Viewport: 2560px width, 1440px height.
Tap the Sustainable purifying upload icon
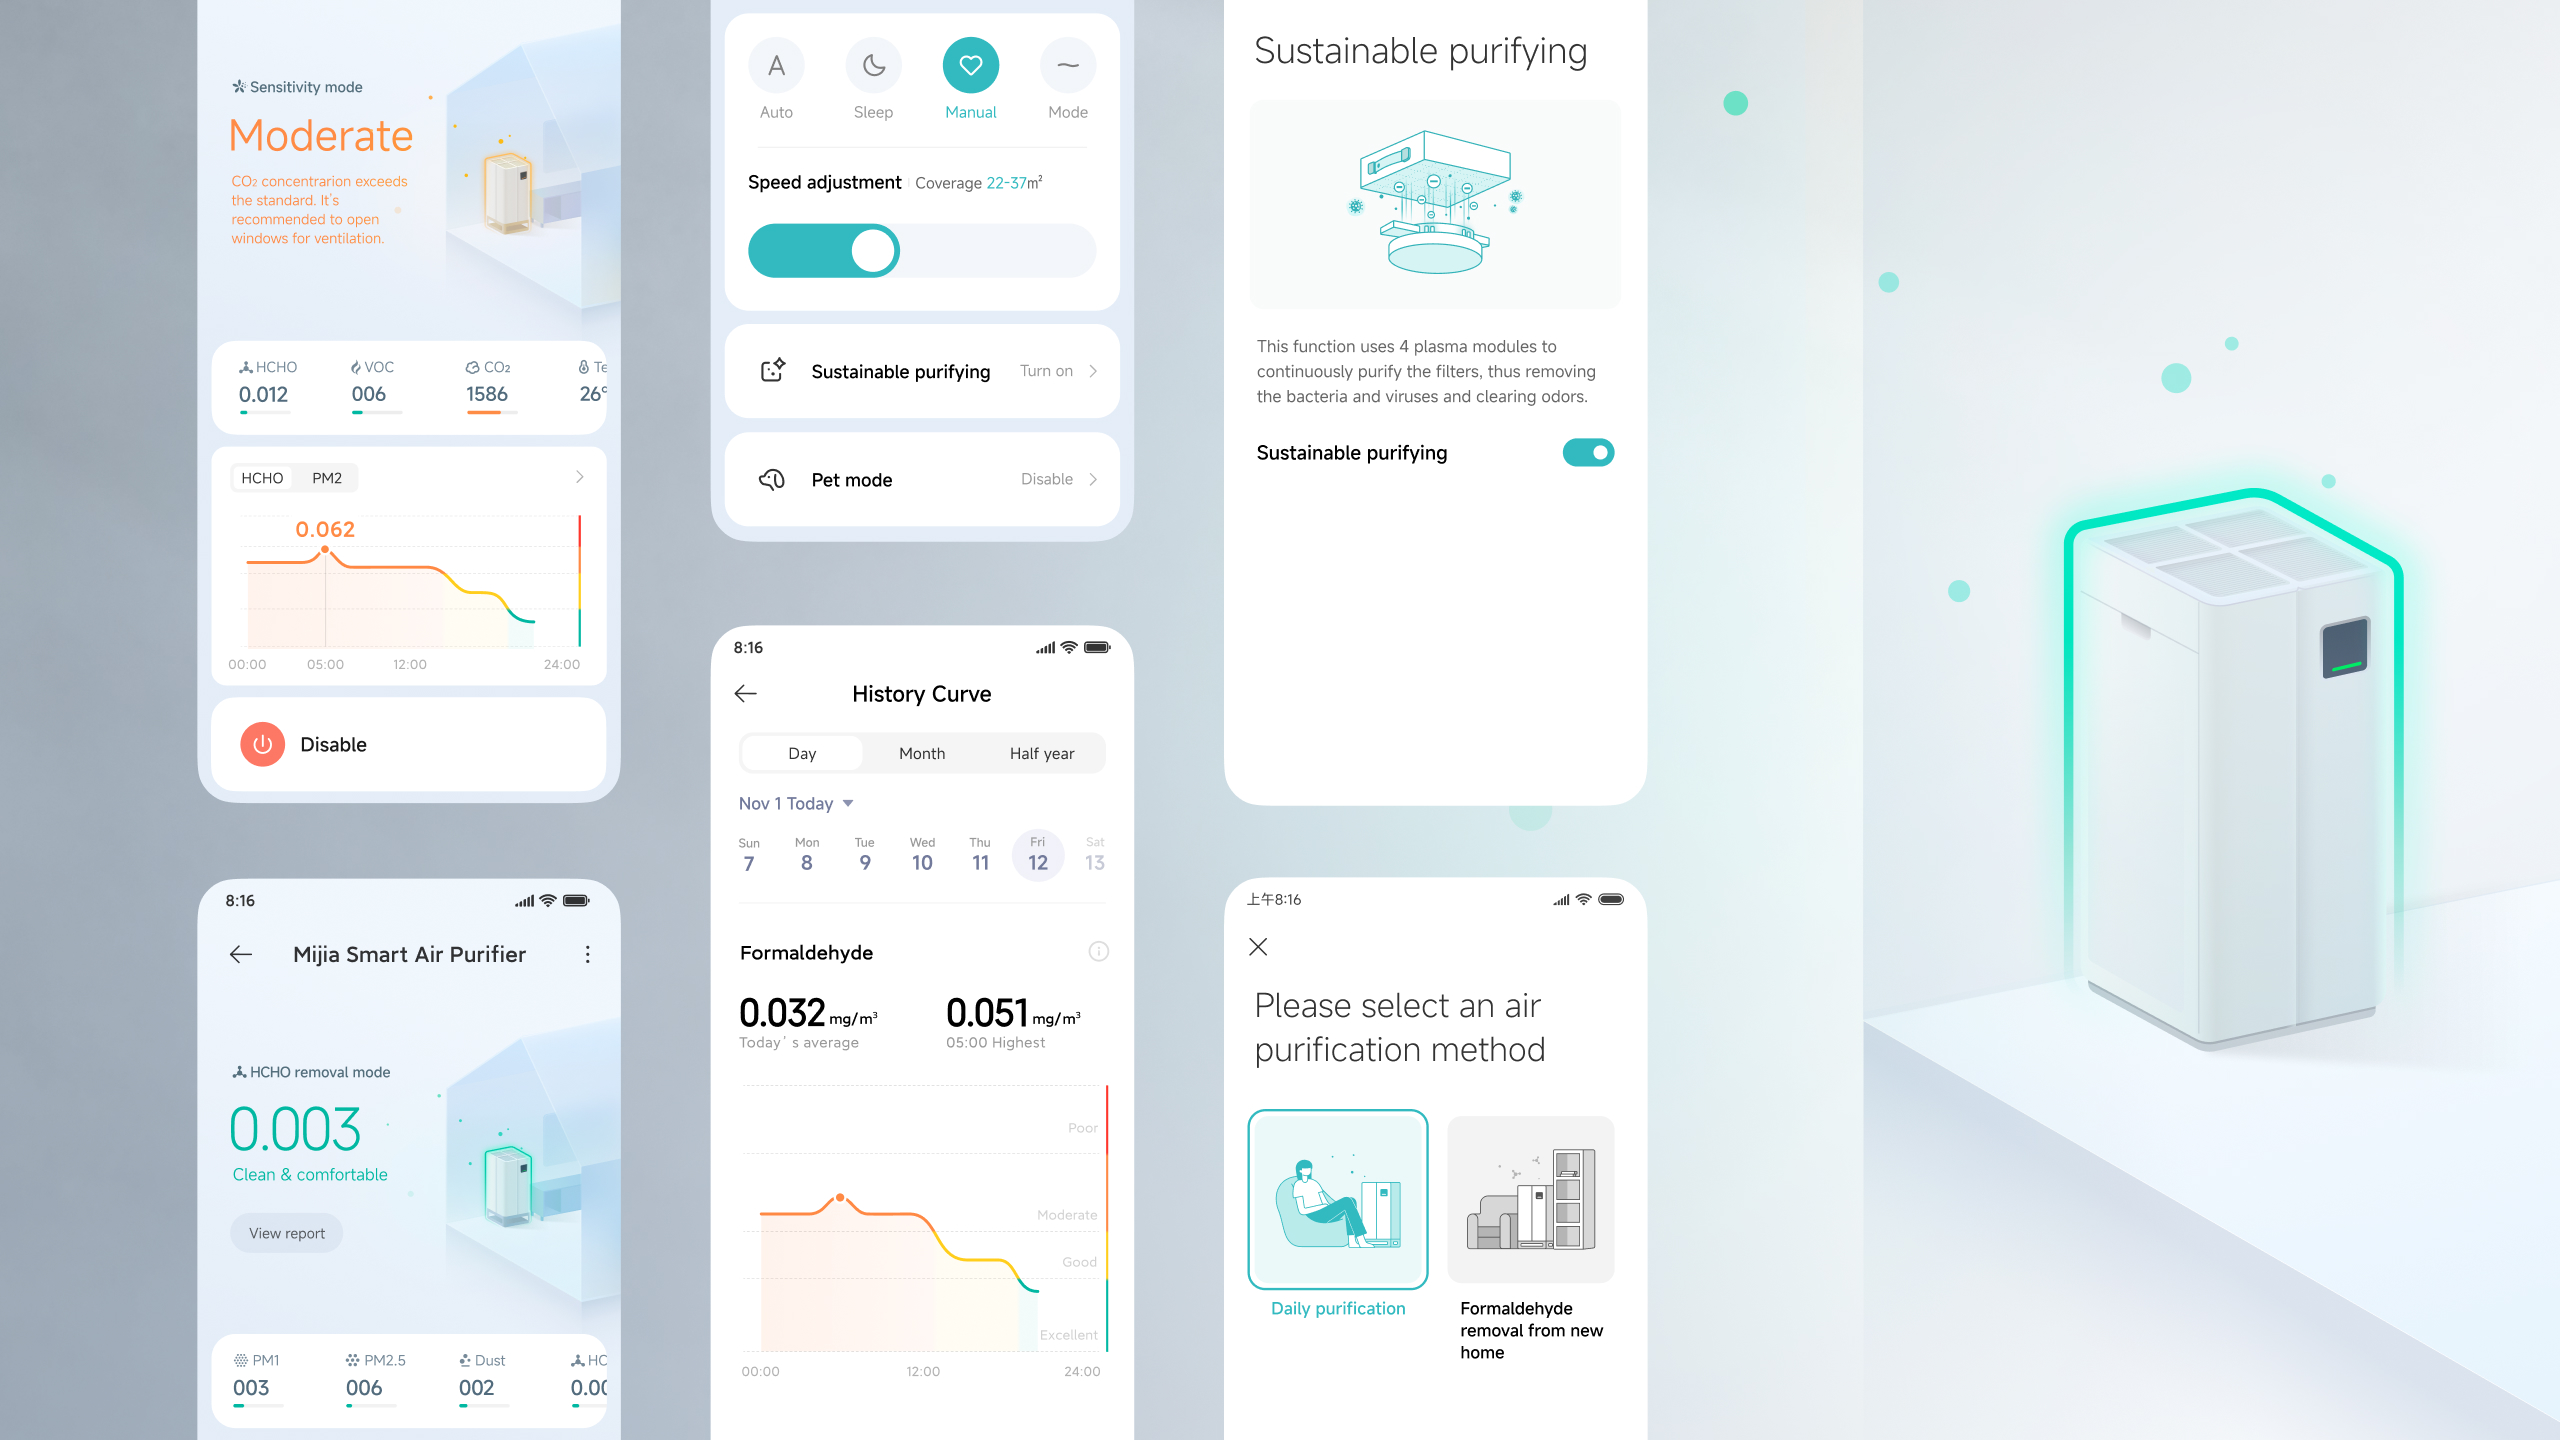(768, 369)
